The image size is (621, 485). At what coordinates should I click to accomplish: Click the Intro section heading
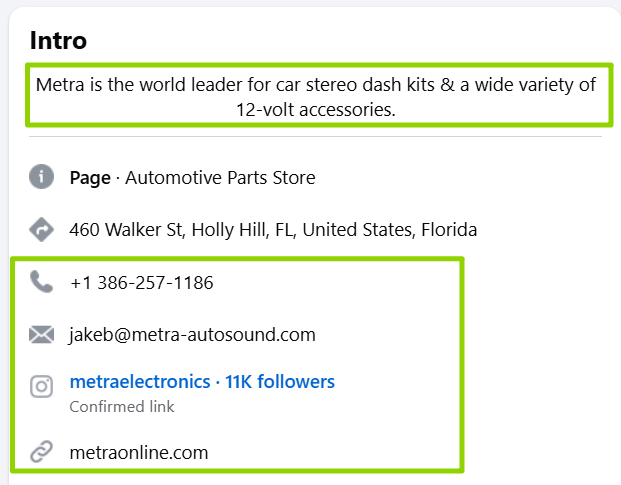tap(58, 41)
